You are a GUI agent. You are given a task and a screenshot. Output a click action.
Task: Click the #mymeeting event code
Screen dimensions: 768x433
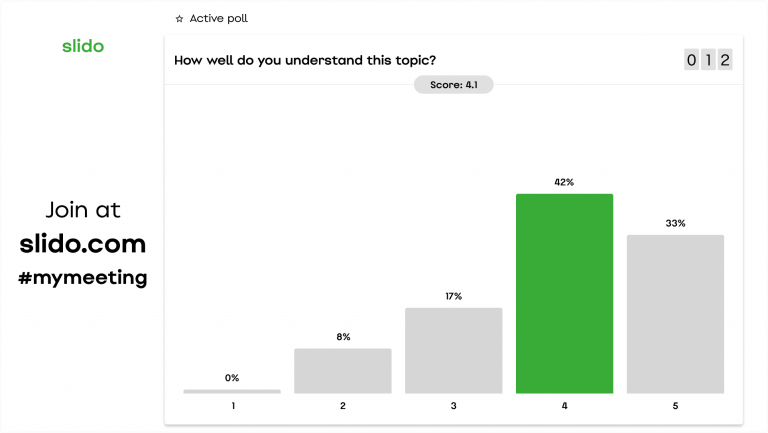click(x=82, y=277)
